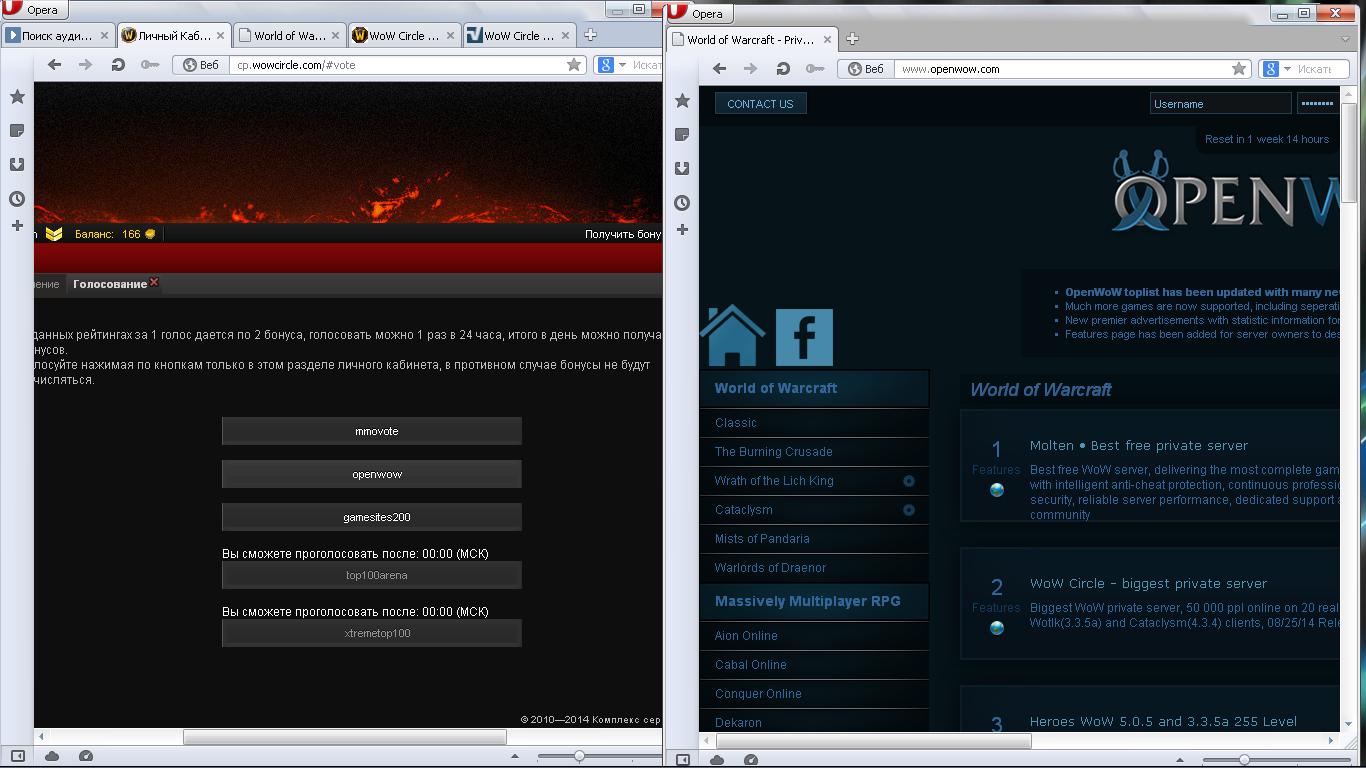Open The Burning Crusade link
The image size is (1366, 768).
[773, 452]
